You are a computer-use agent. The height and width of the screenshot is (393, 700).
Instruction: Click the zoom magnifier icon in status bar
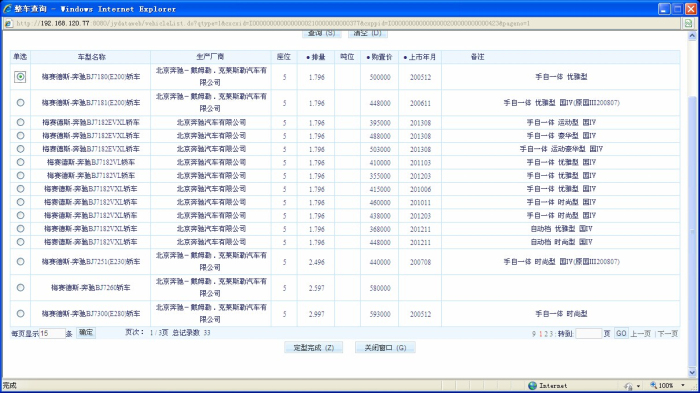(x=654, y=385)
